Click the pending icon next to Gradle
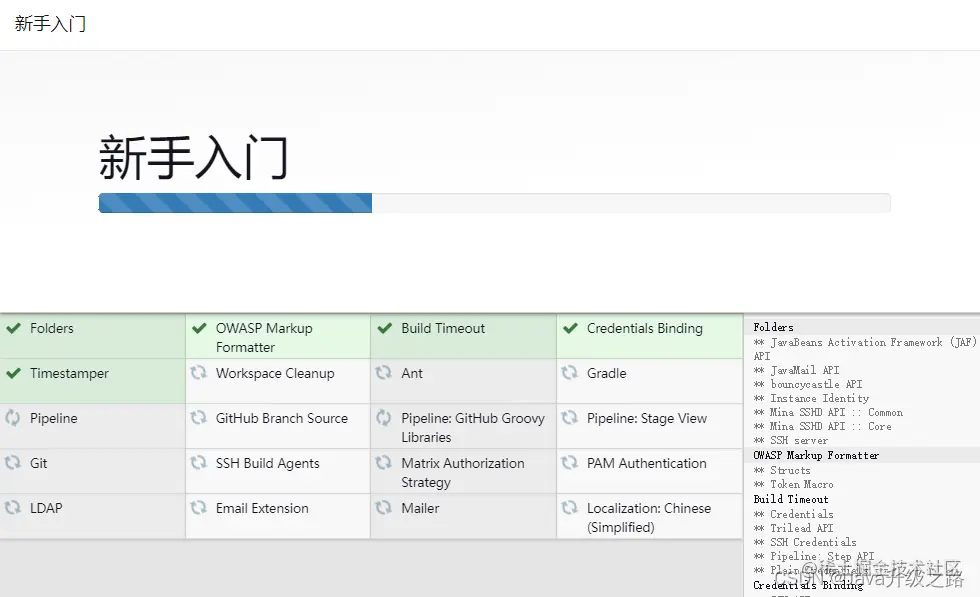 tap(569, 373)
